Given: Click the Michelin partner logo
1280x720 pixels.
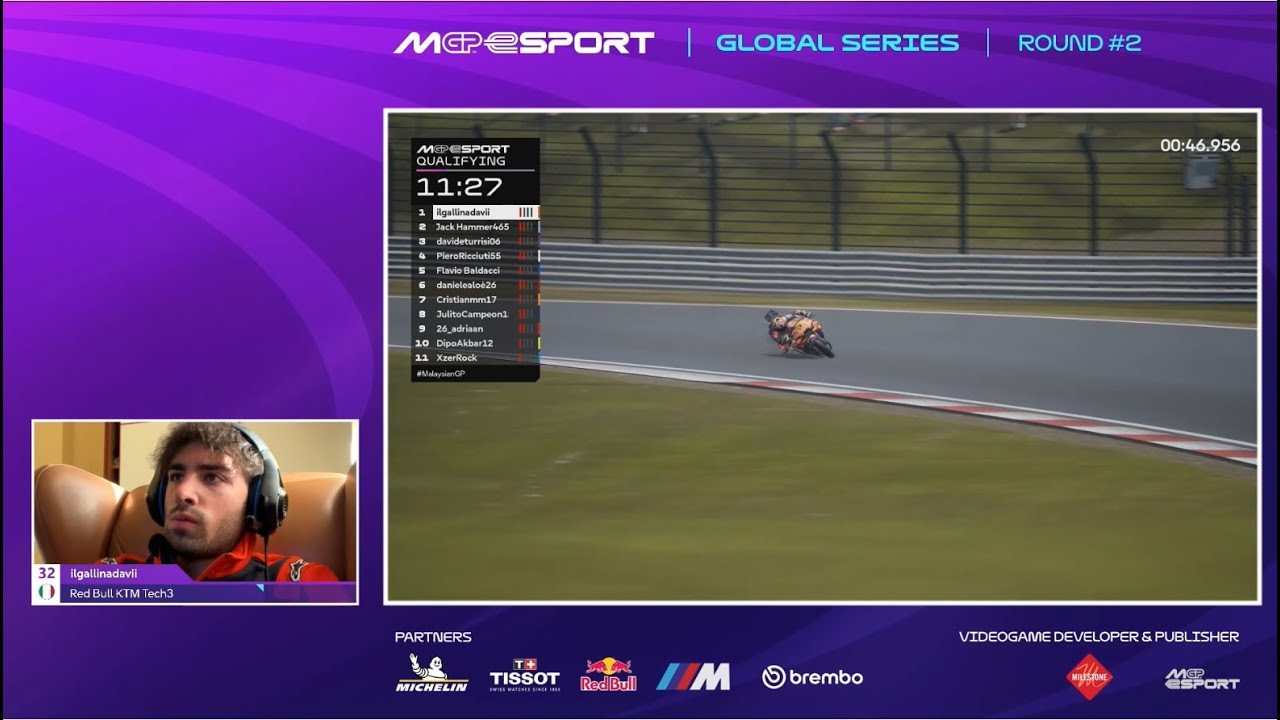Looking at the screenshot, I should point(432,673).
